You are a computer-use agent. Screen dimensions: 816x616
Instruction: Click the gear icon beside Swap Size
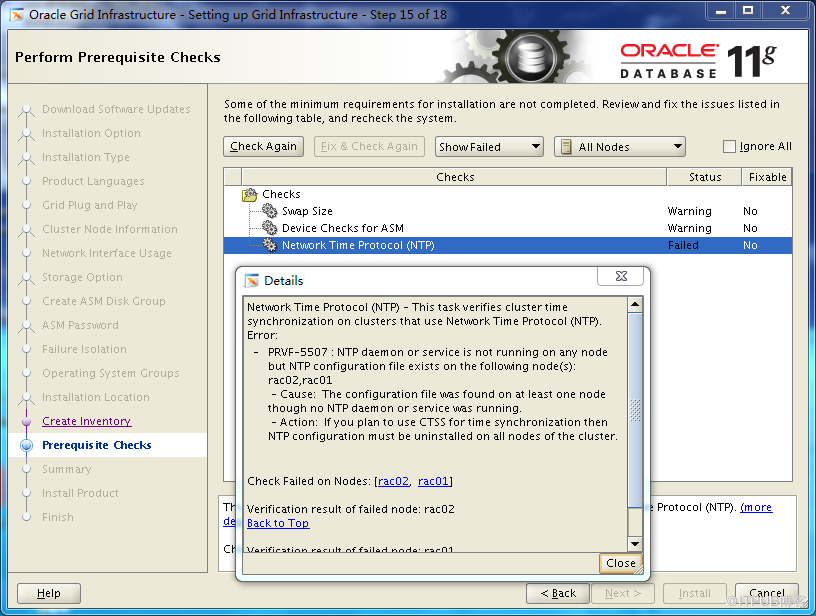[270, 212]
